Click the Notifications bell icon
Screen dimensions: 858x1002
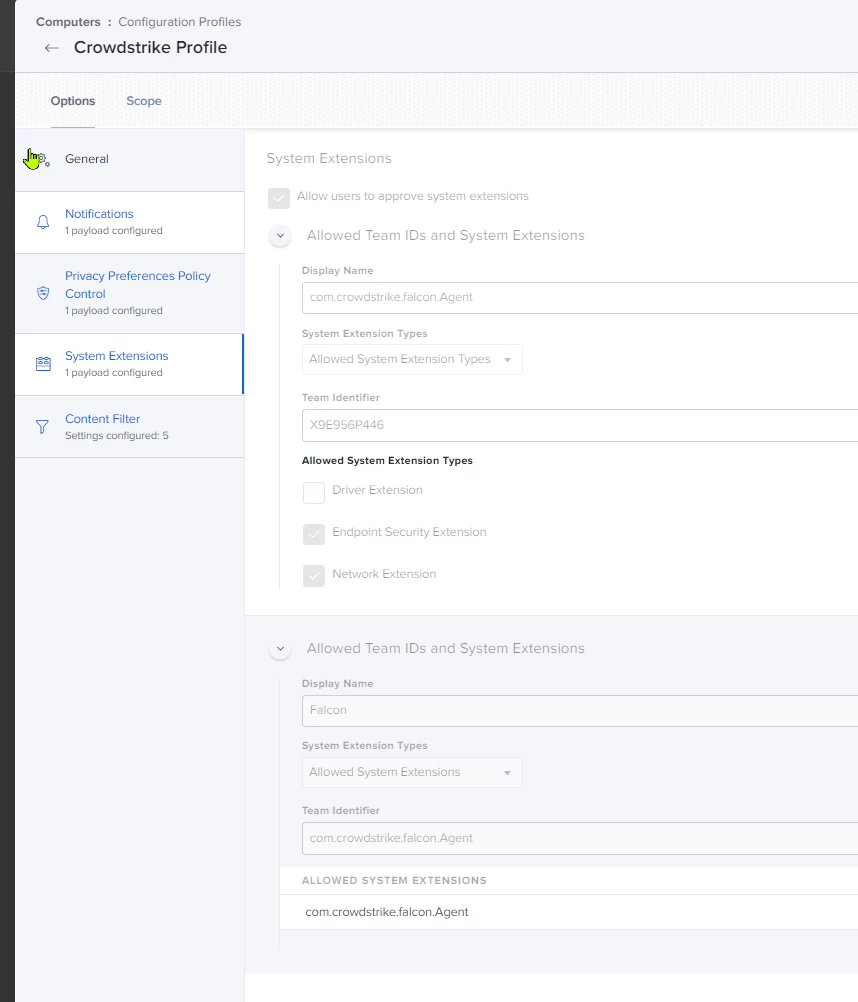pyautogui.click(x=43, y=222)
